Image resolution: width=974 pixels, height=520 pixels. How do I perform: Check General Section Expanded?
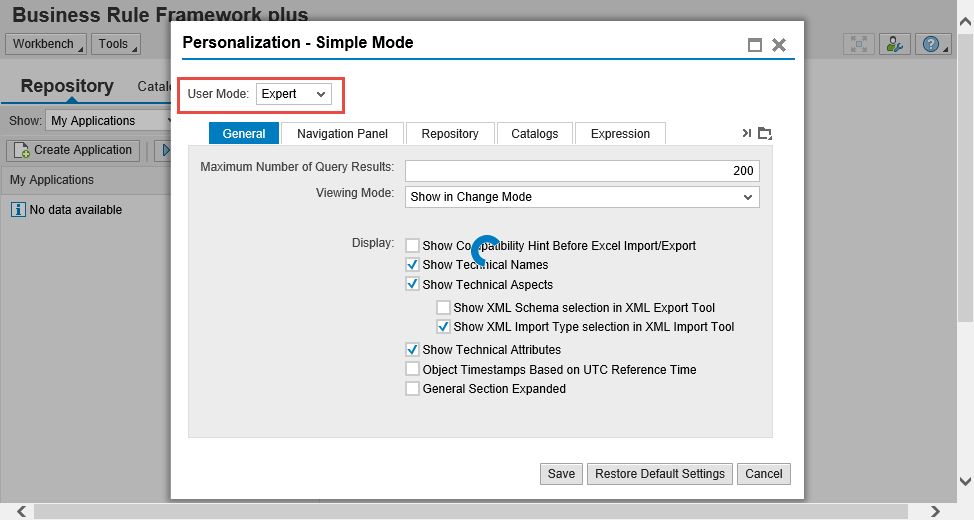(x=412, y=389)
